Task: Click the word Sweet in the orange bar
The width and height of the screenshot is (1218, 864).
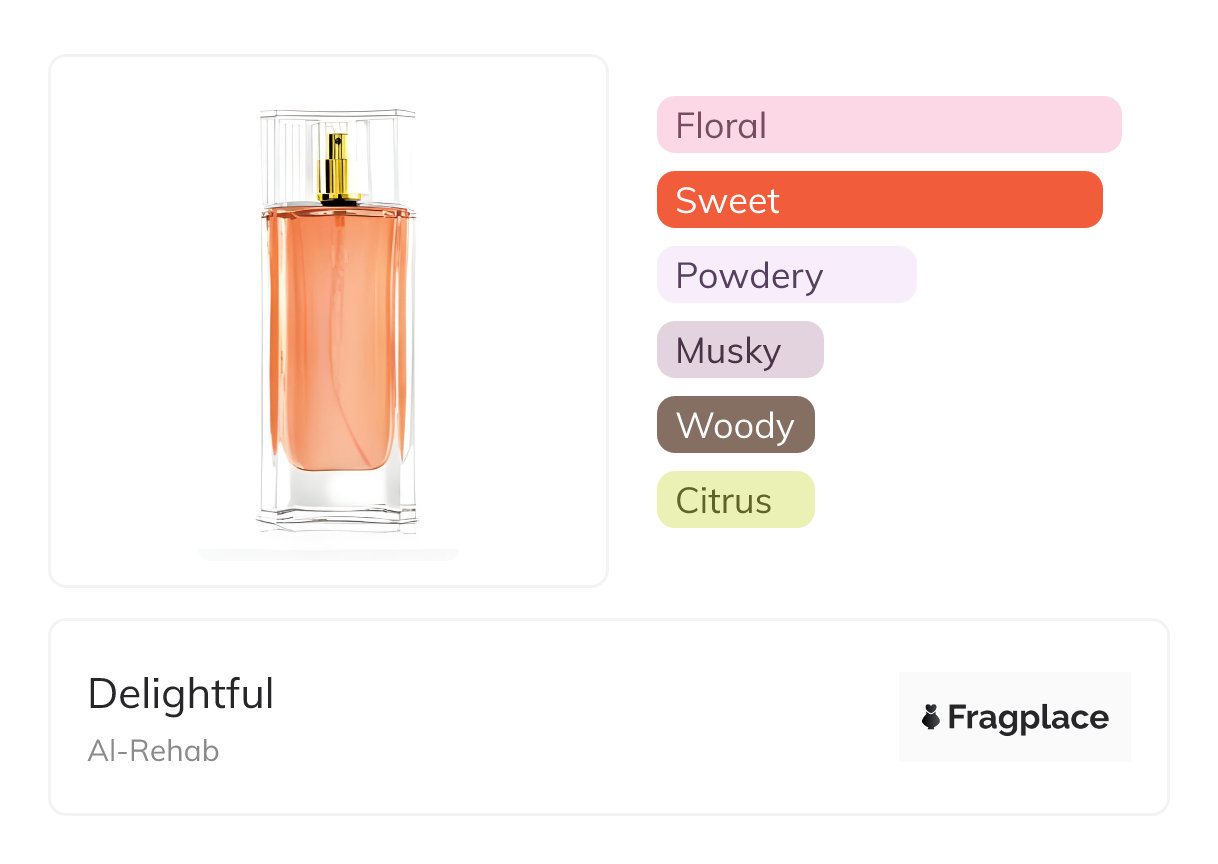Action: pos(727,201)
